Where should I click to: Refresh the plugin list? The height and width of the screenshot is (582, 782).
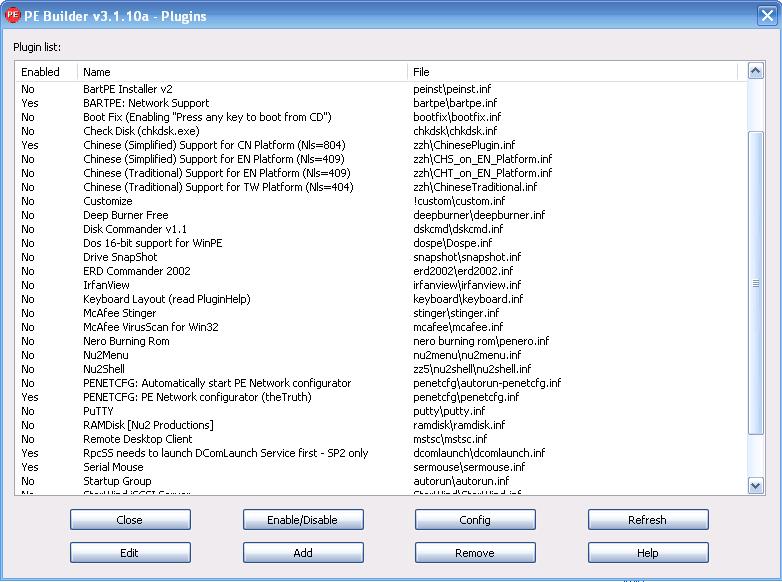648,520
